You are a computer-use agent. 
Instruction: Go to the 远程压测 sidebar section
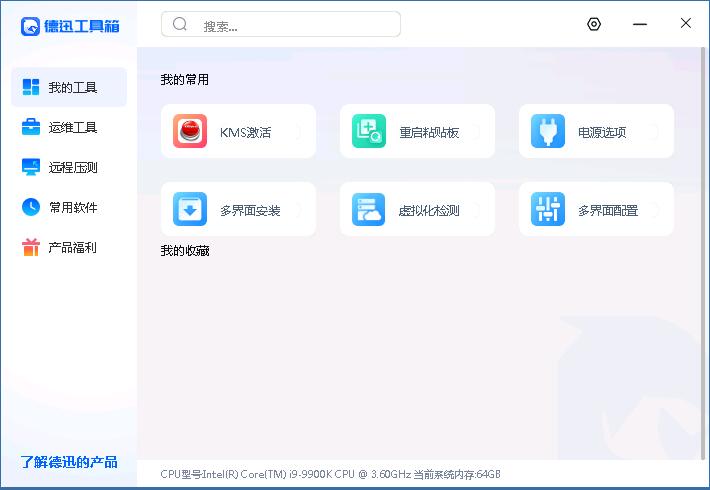coord(69,167)
